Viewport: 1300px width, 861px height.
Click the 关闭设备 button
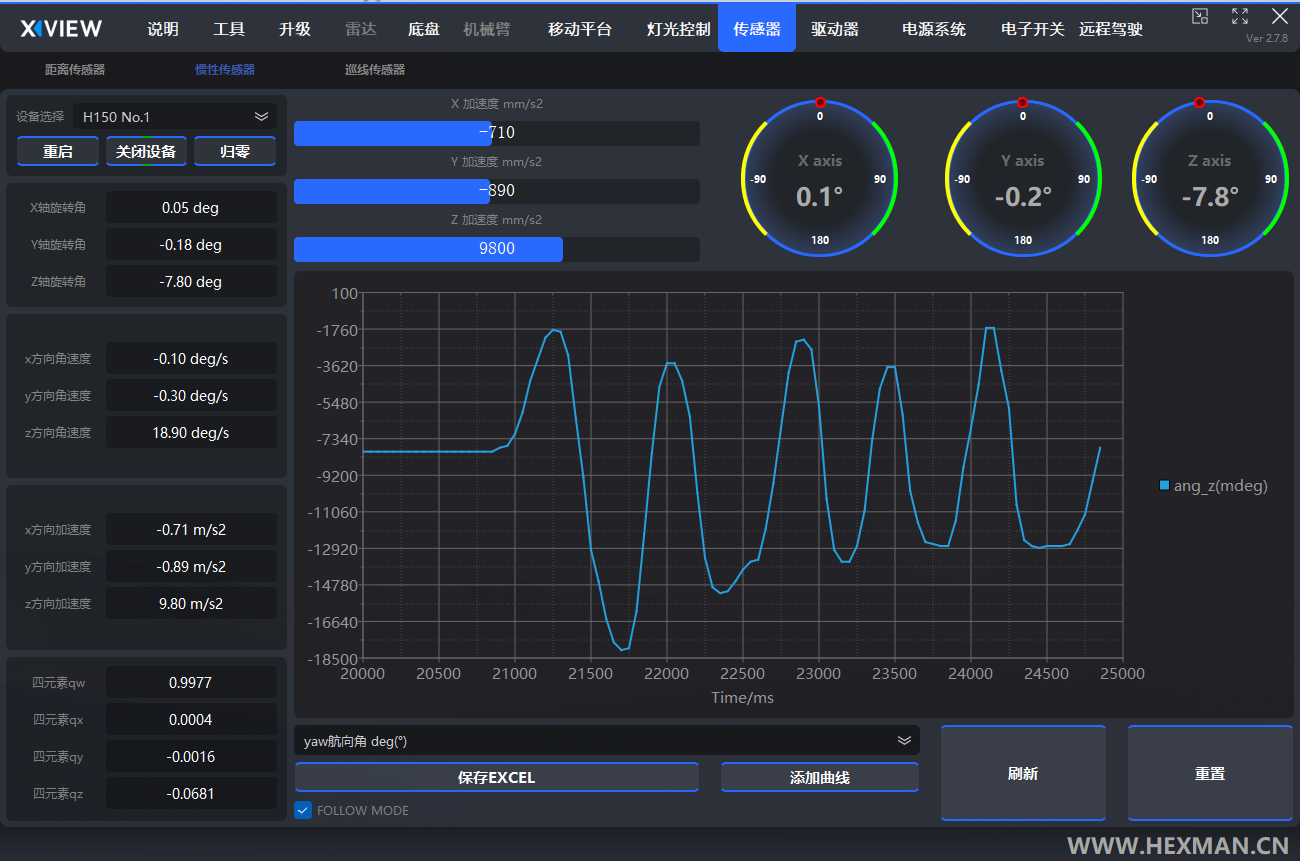(x=146, y=151)
